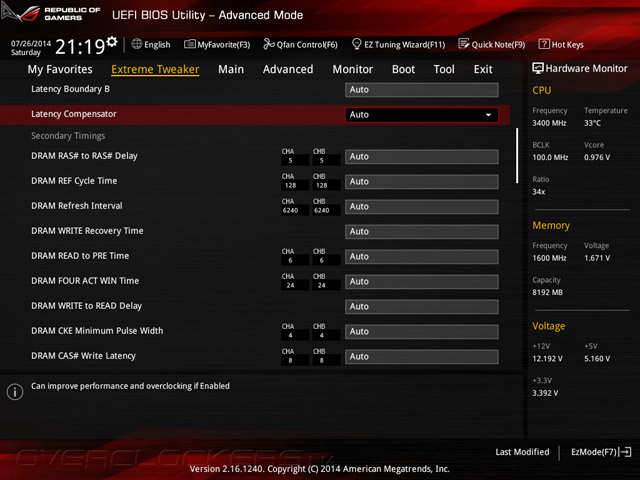
Task: Click the 21:19 clock display
Action: (x=80, y=47)
